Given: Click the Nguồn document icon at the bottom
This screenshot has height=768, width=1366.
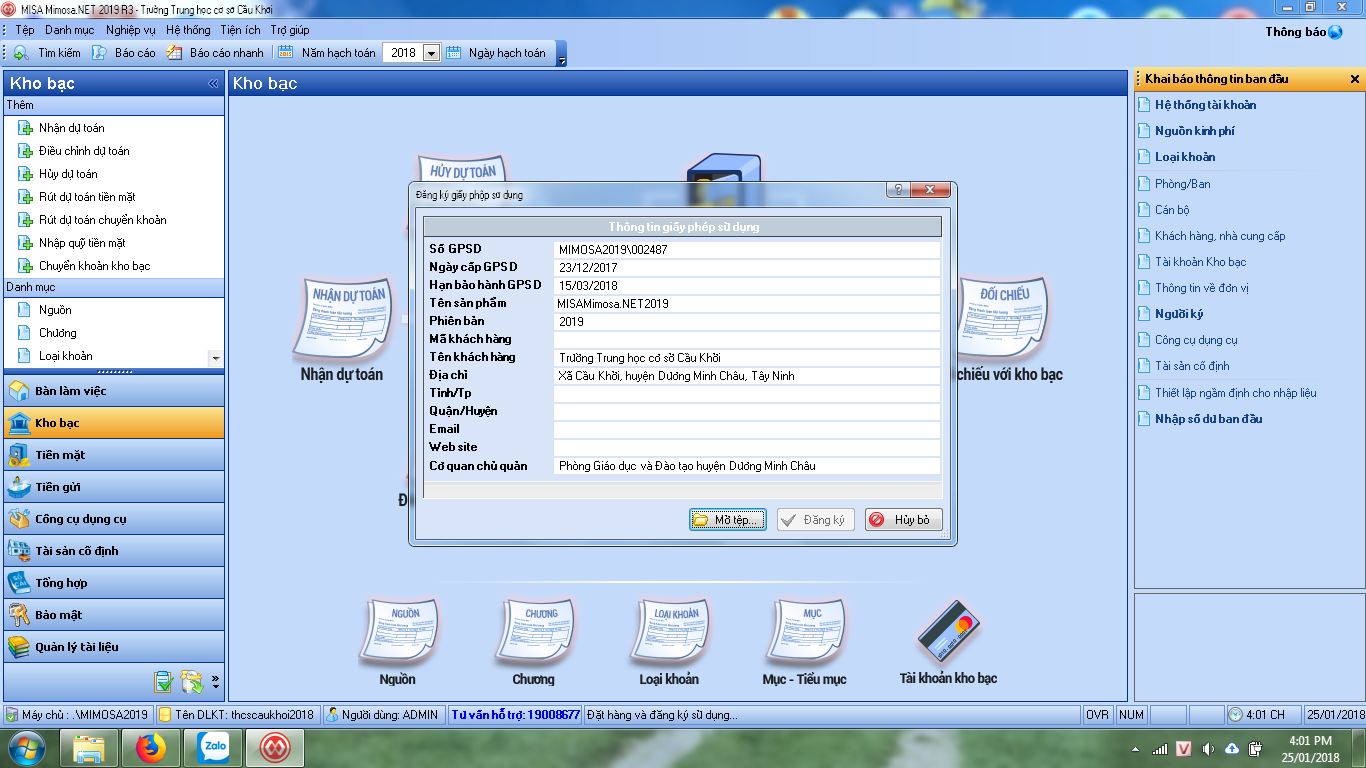Looking at the screenshot, I should (x=398, y=633).
